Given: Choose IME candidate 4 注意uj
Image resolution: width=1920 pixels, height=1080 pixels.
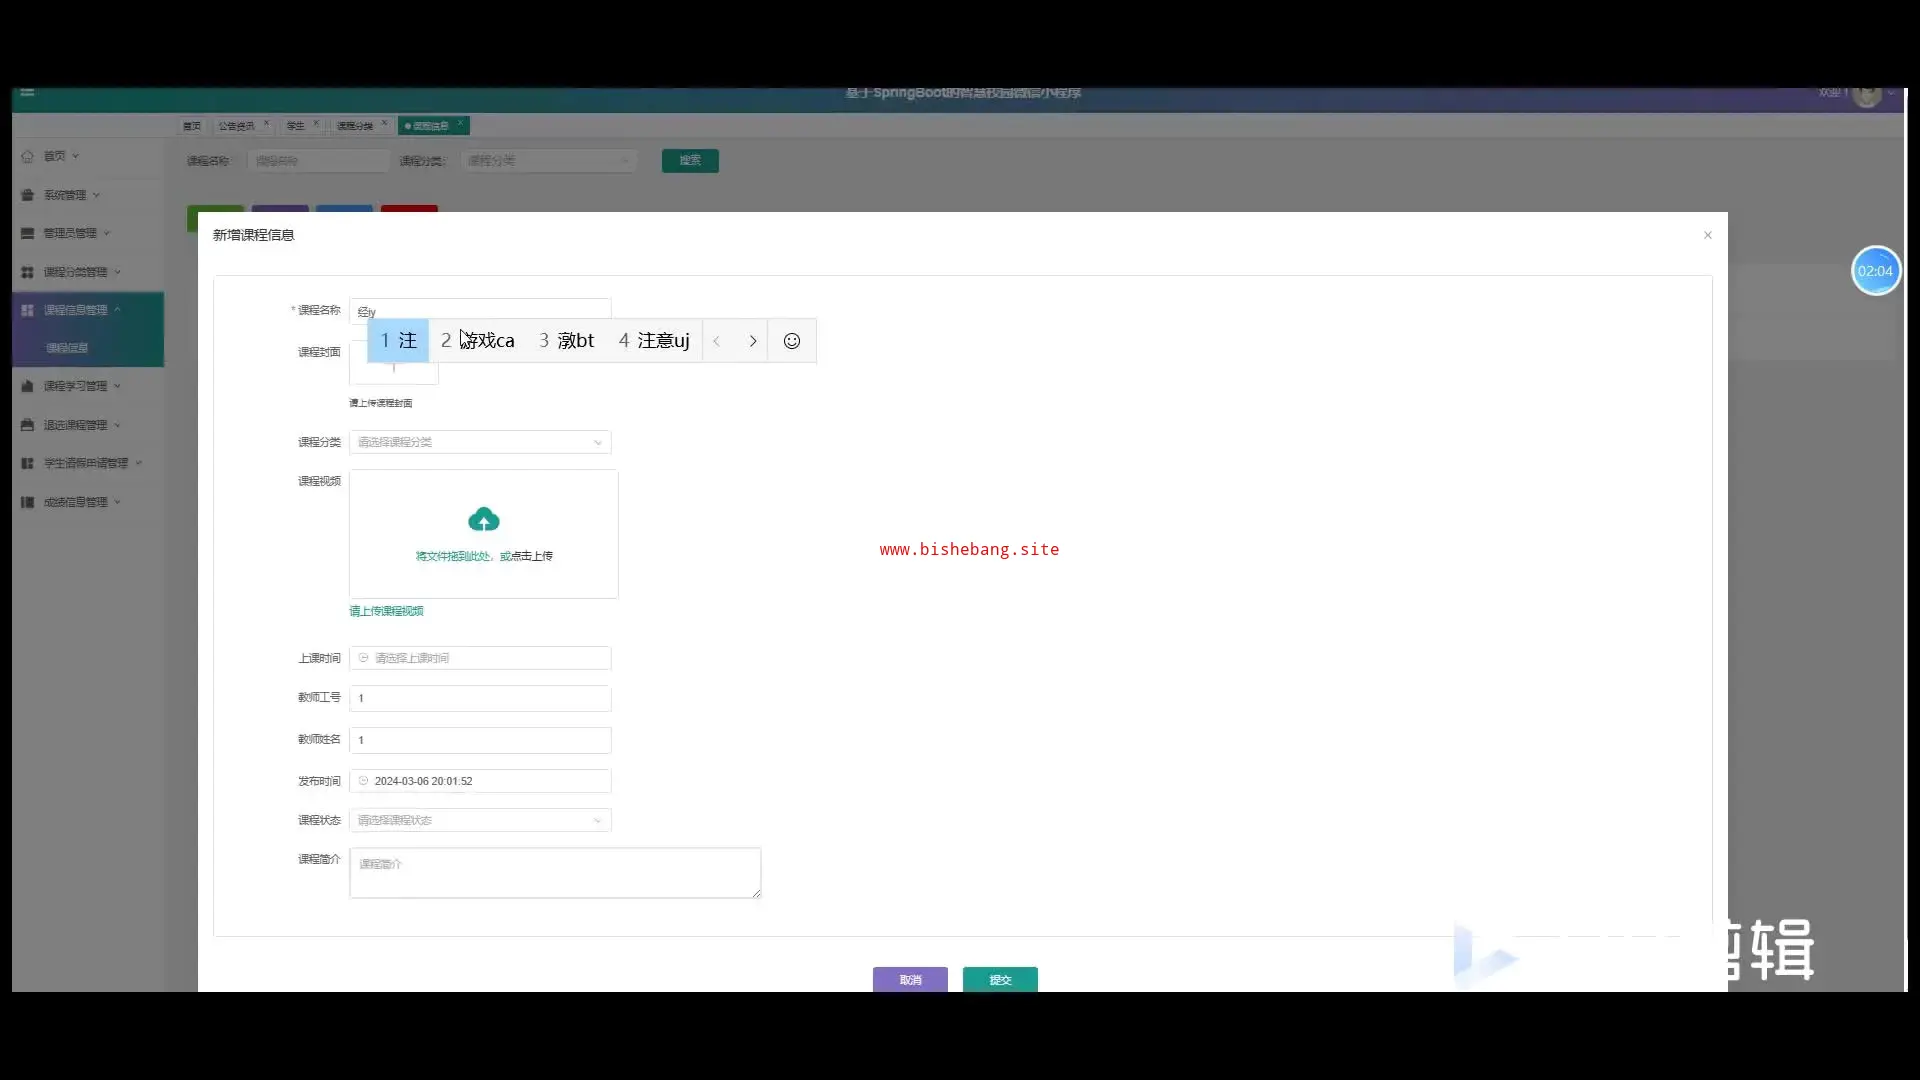Looking at the screenshot, I should click(654, 341).
